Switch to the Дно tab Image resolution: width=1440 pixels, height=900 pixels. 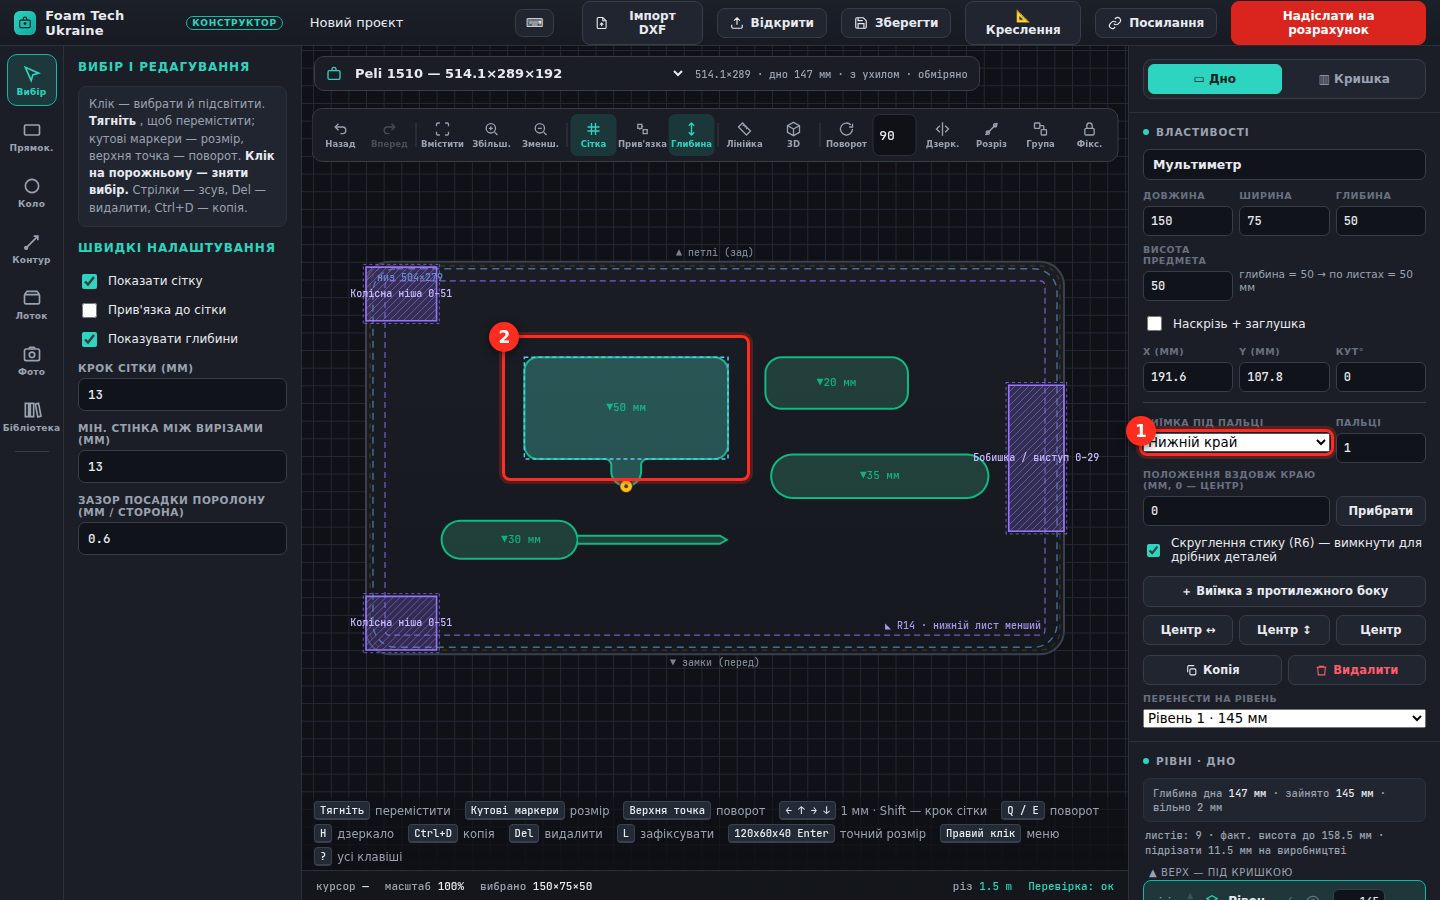click(x=1215, y=79)
